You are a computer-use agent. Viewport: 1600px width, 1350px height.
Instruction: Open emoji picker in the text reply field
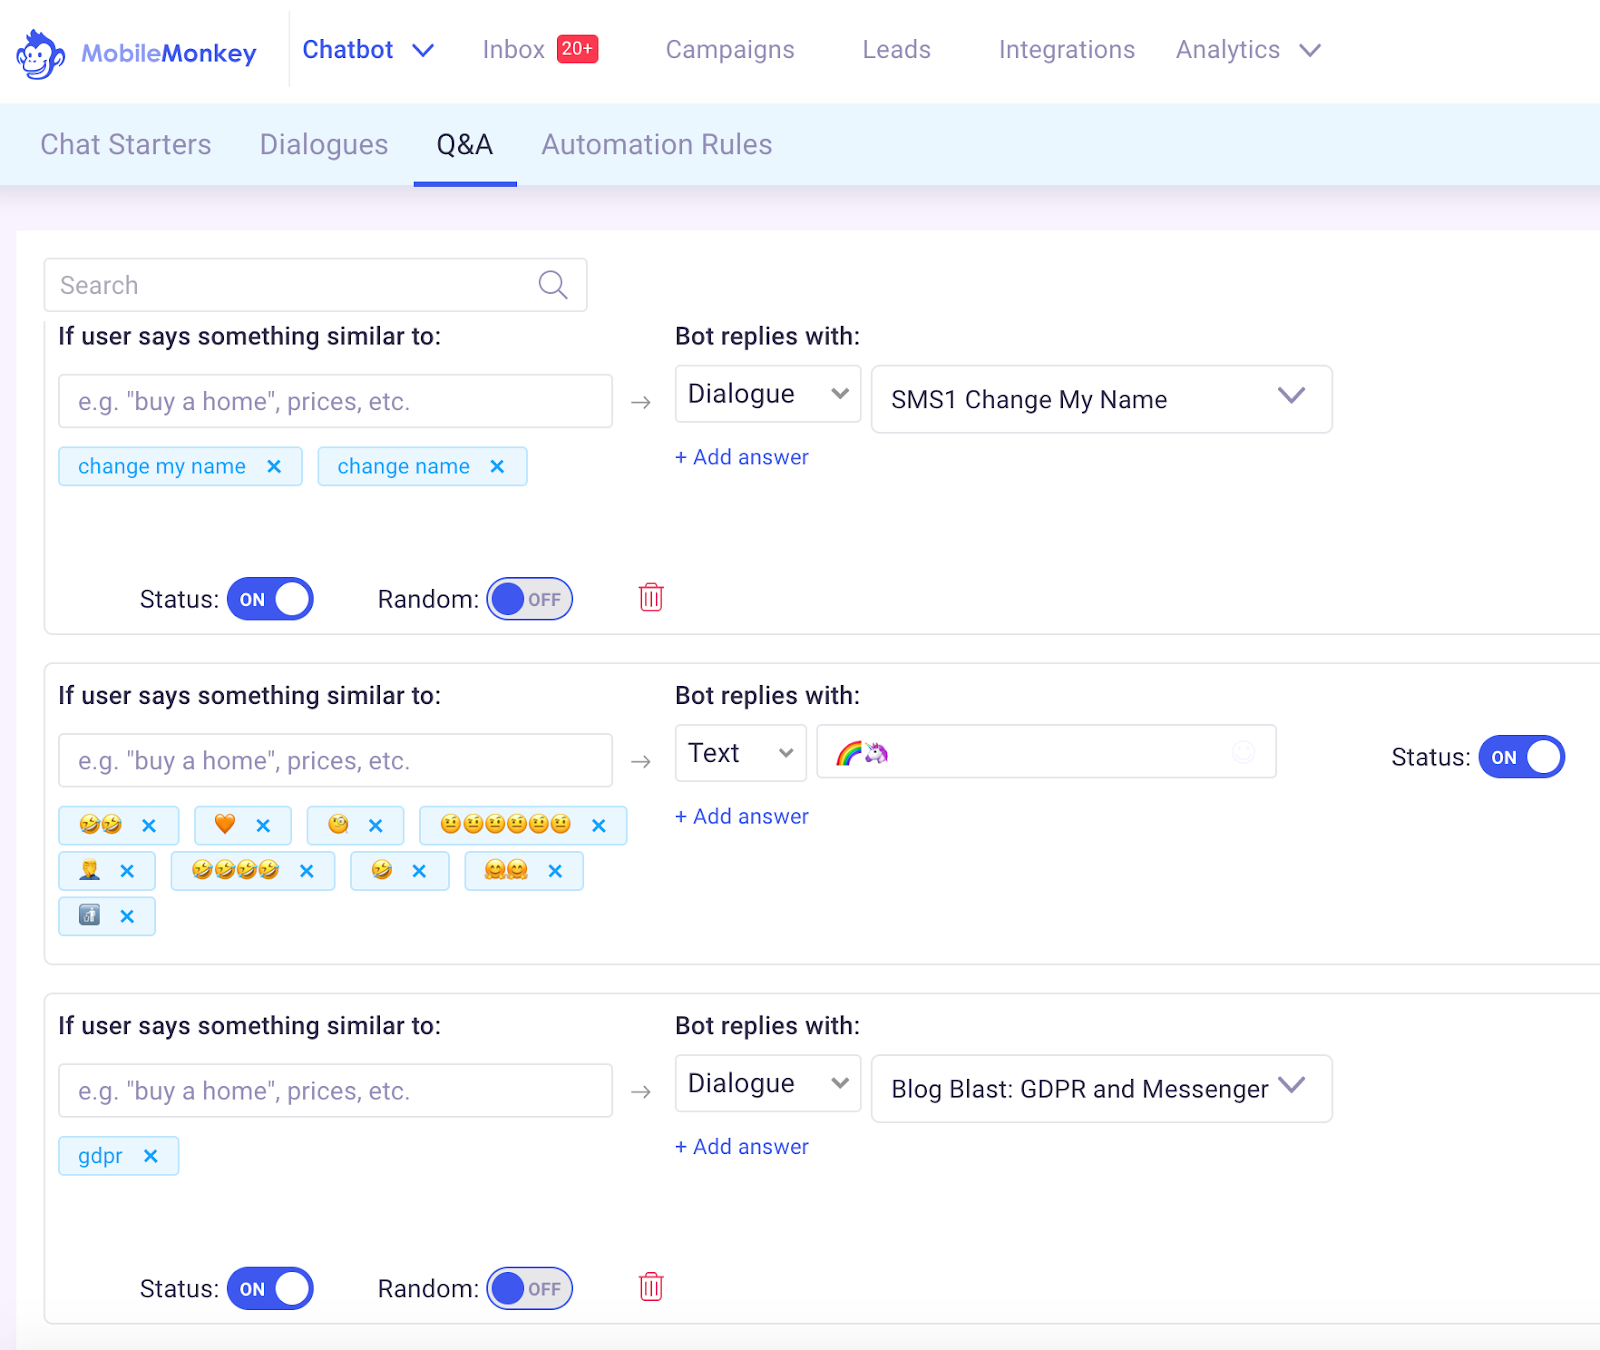1243,752
